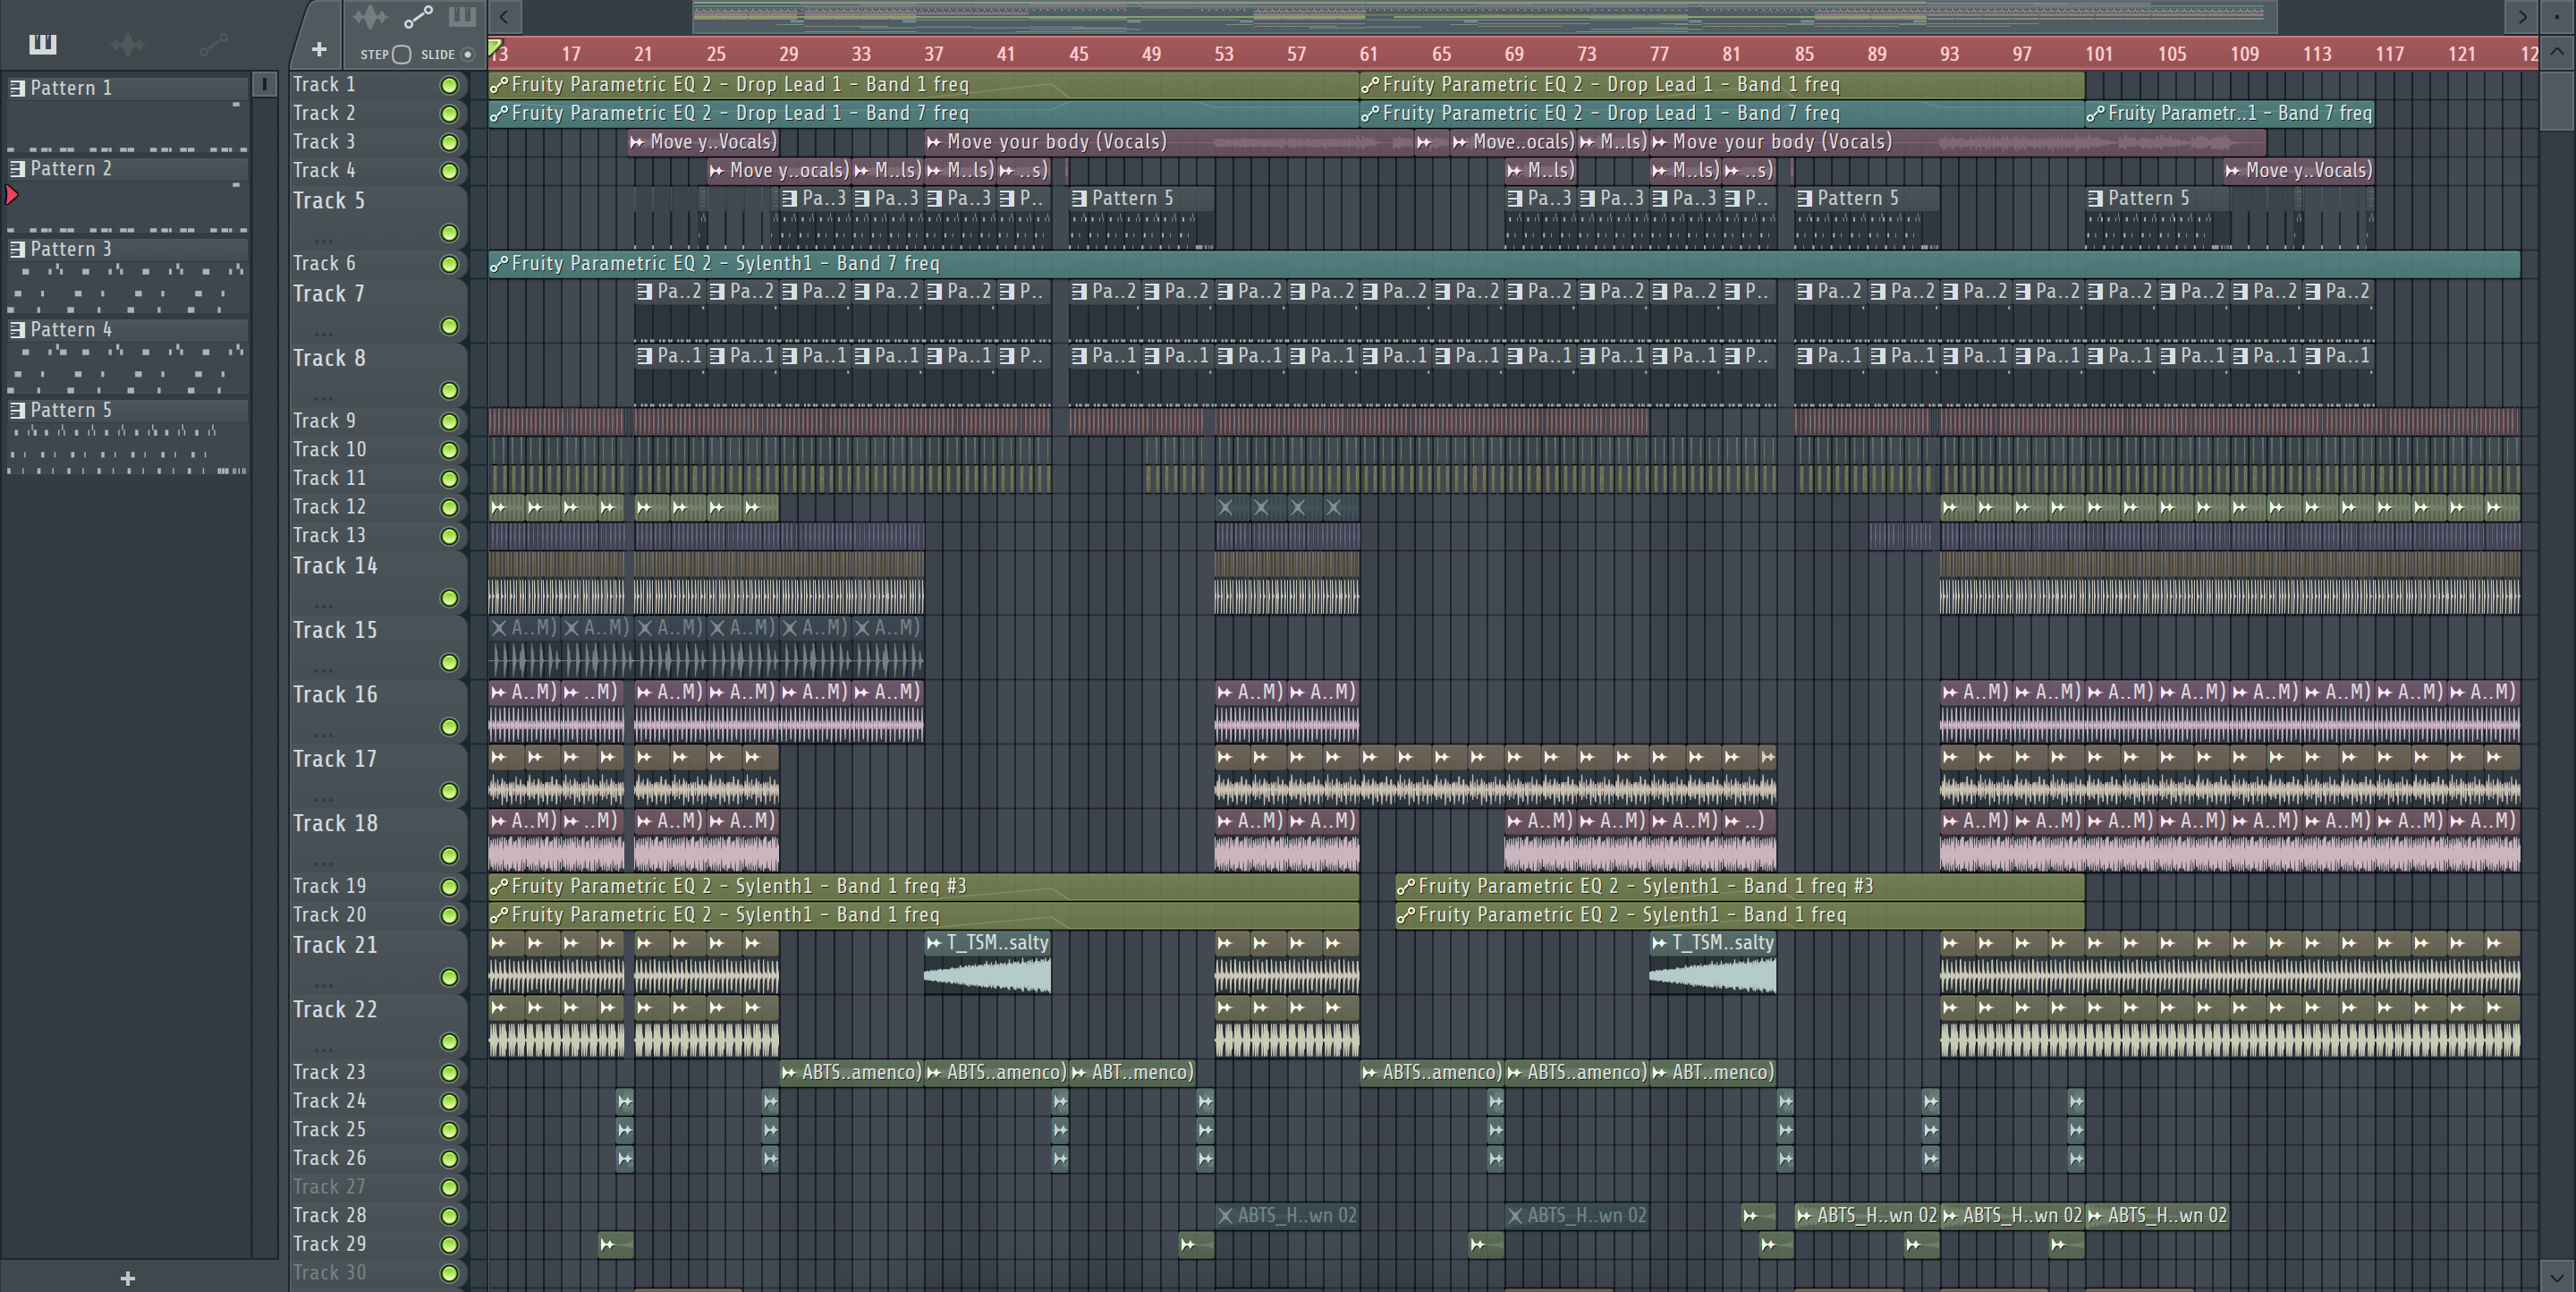Open clip menu of Move y..Vocals) on Track 4
This screenshot has height=1292, width=2576.
(2233, 171)
